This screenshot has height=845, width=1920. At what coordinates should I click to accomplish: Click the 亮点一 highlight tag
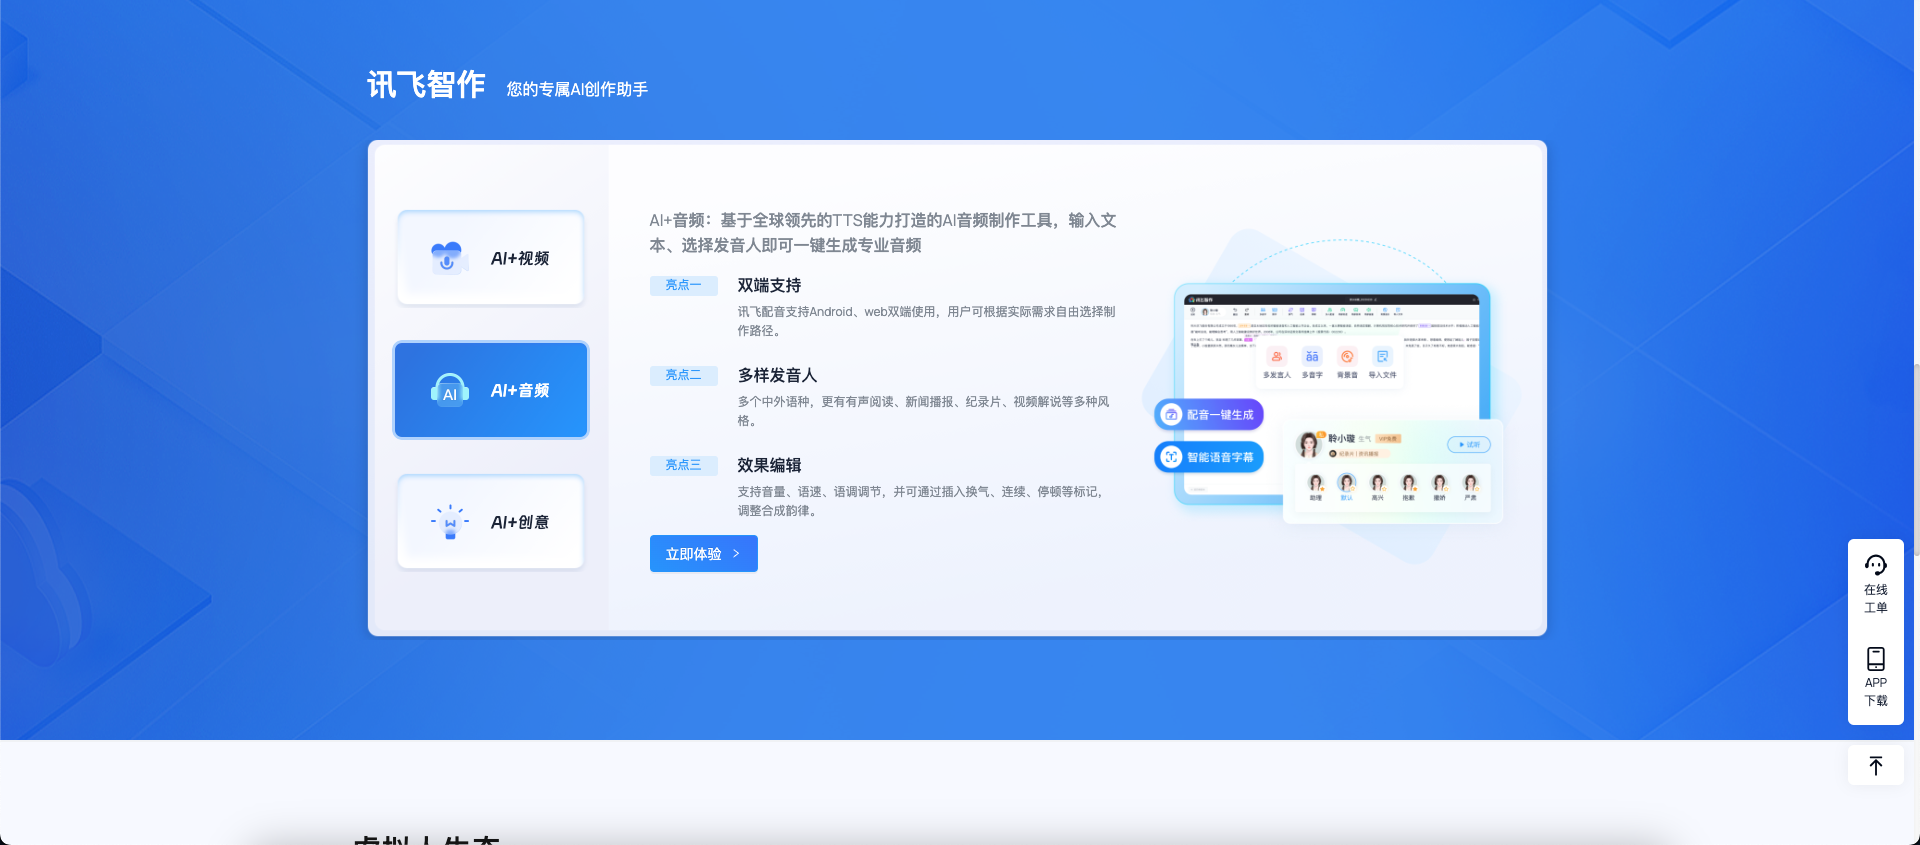(x=683, y=285)
